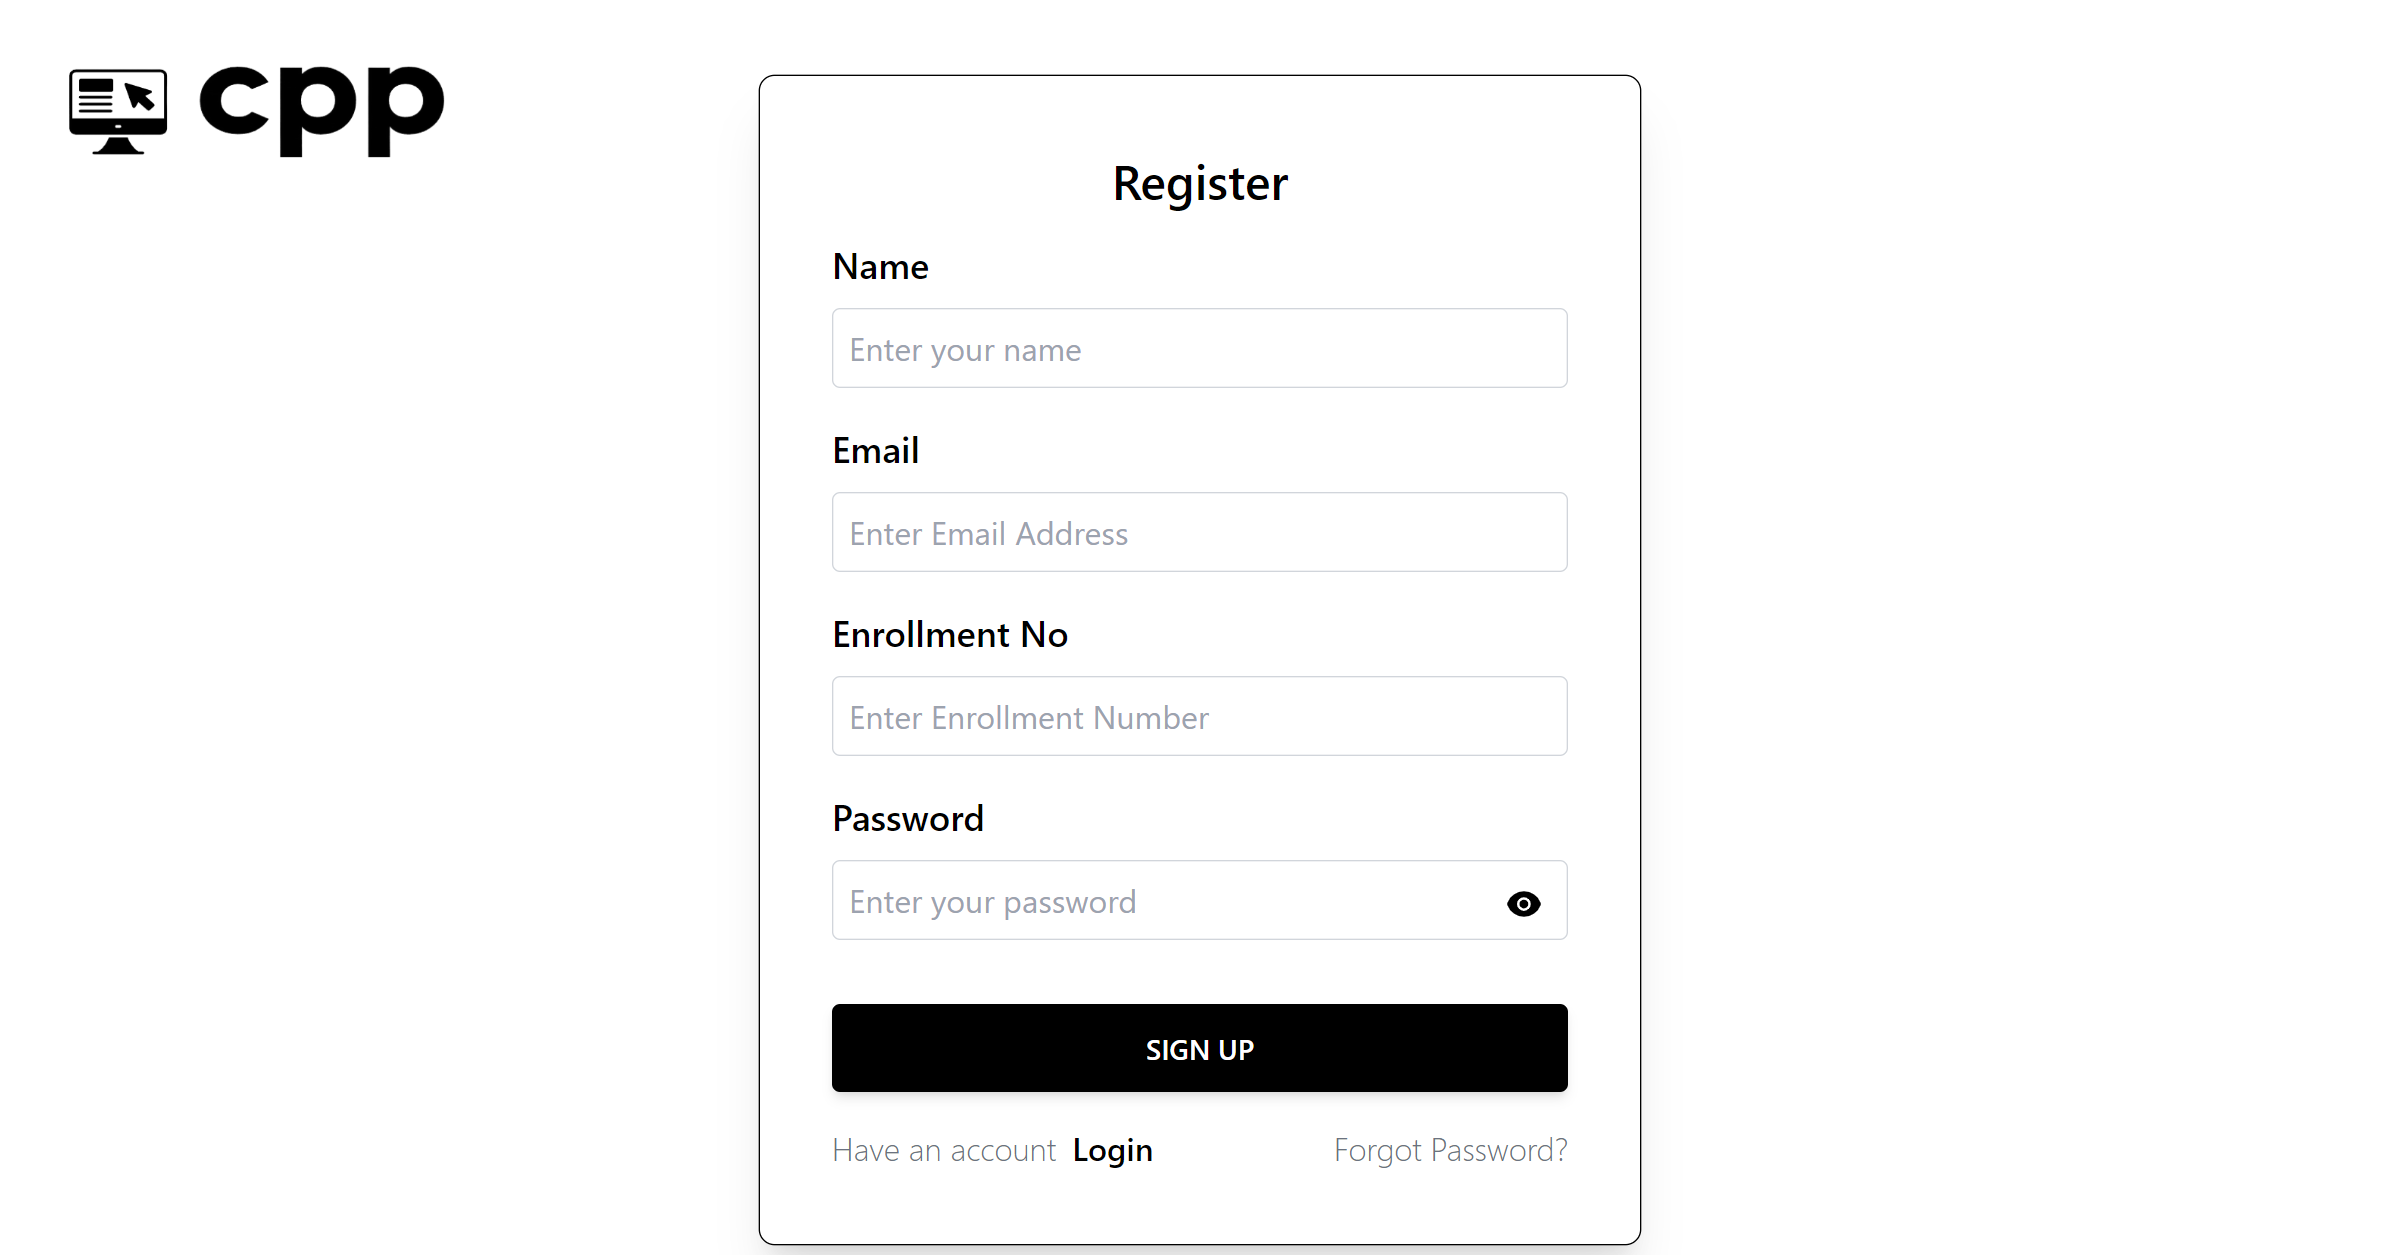The height and width of the screenshot is (1255, 2400).
Task: Click the cpp wordmark logo
Action: tap(321, 111)
